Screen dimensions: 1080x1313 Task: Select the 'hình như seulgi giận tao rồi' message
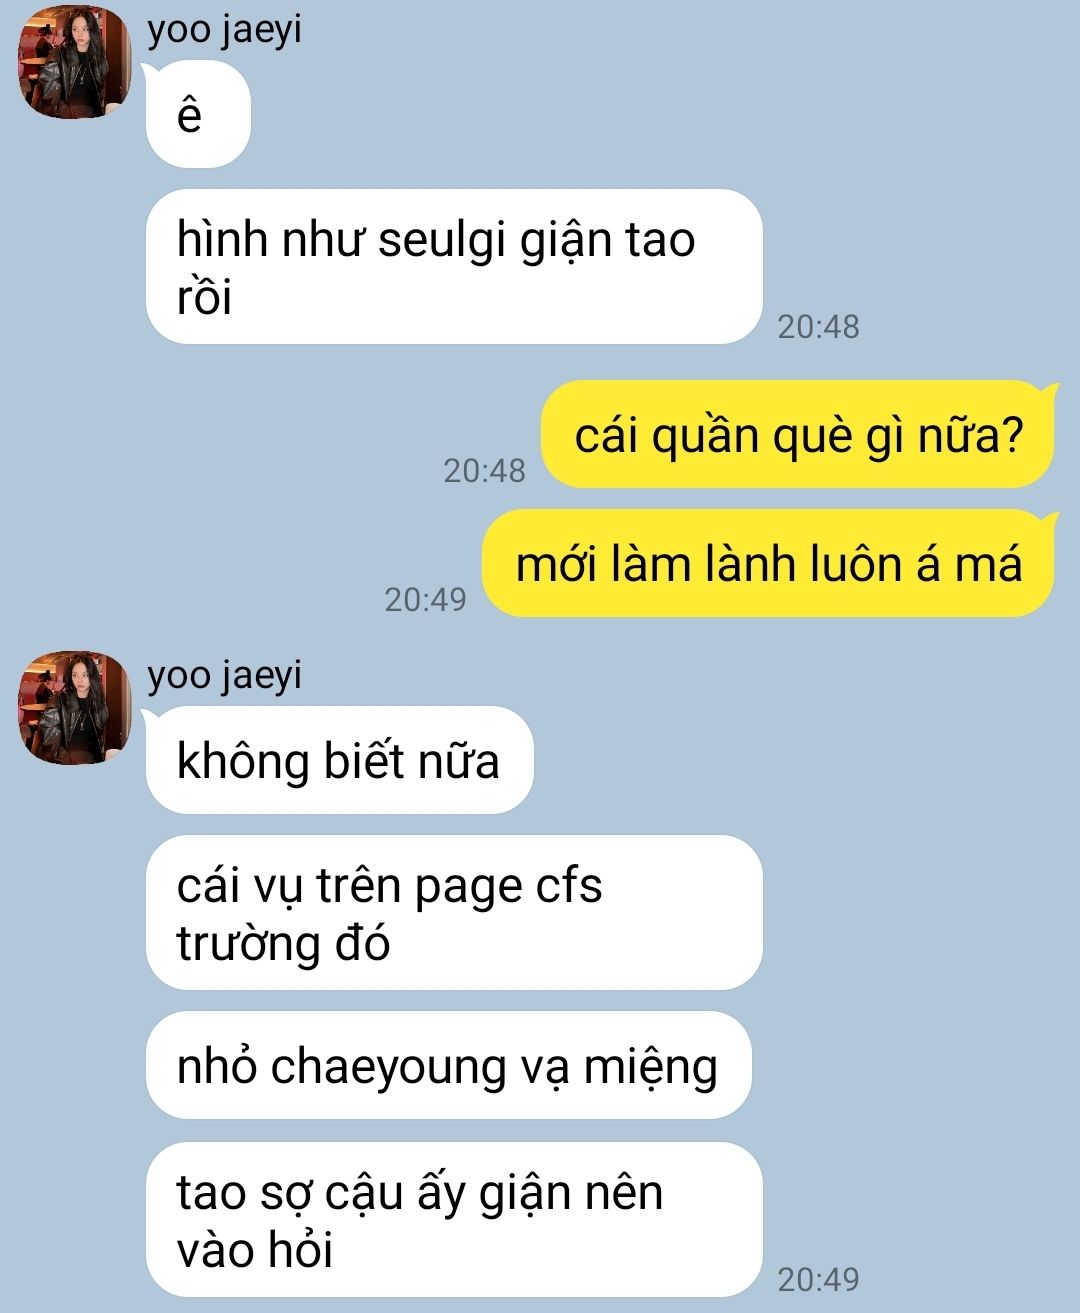pos(454,267)
